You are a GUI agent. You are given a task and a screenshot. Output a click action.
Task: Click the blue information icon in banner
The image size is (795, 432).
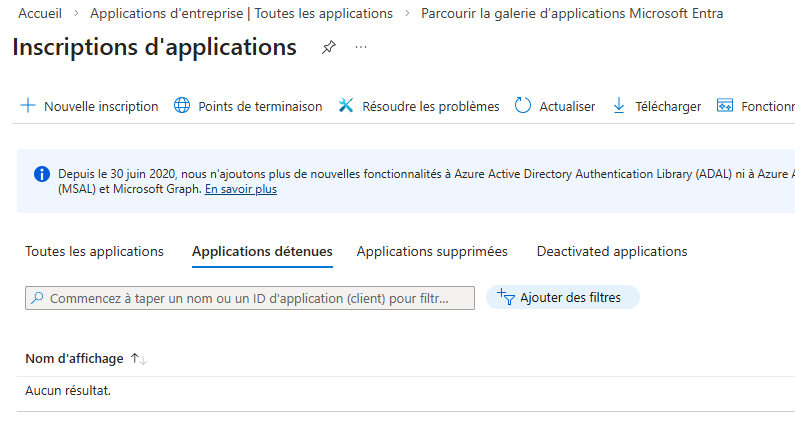pyautogui.click(x=41, y=174)
